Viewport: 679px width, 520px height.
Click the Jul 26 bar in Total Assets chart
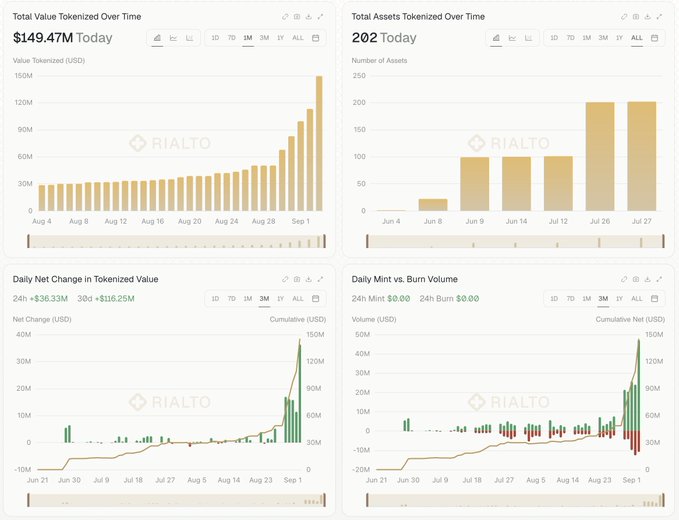point(600,157)
